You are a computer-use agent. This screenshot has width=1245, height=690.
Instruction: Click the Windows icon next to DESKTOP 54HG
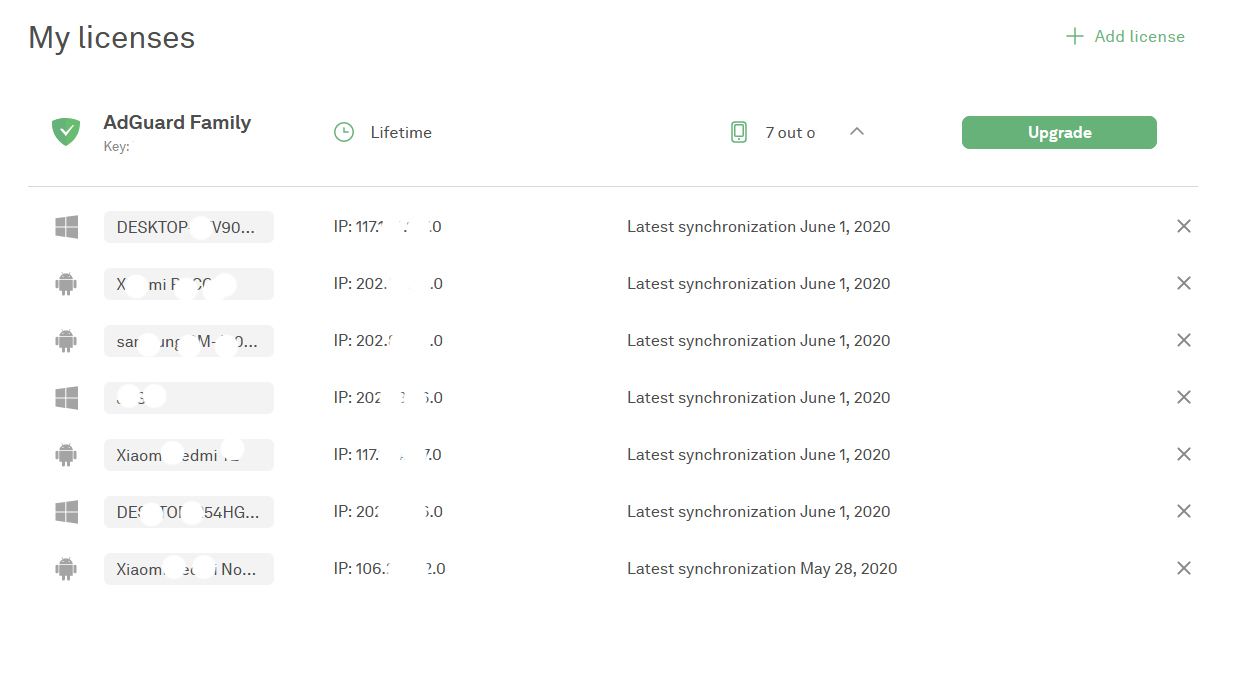point(66,512)
